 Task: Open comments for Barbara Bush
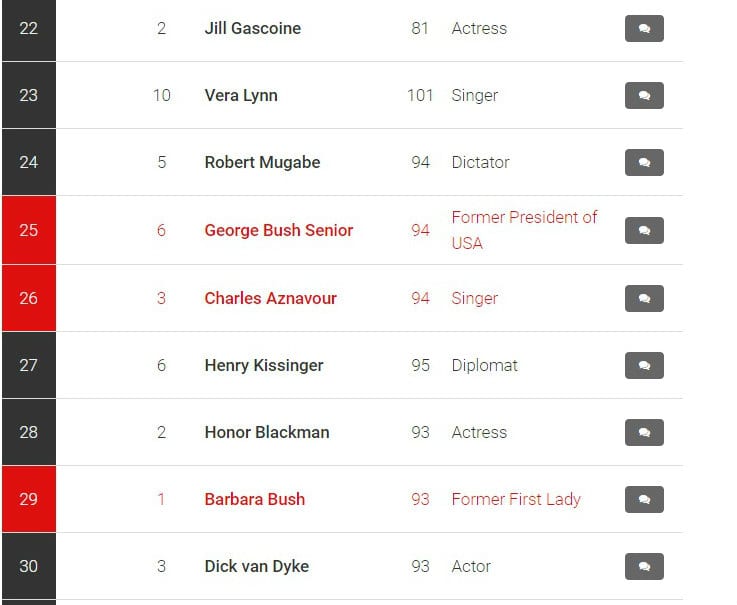(x=644, y=499)
